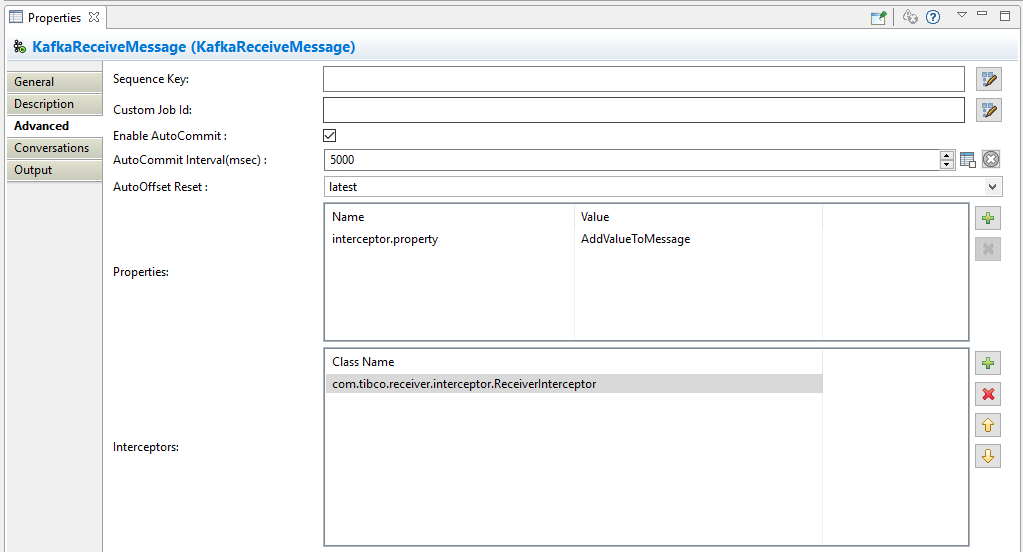
Task: Add a new row to Properties table
Action: coord(988,219)
